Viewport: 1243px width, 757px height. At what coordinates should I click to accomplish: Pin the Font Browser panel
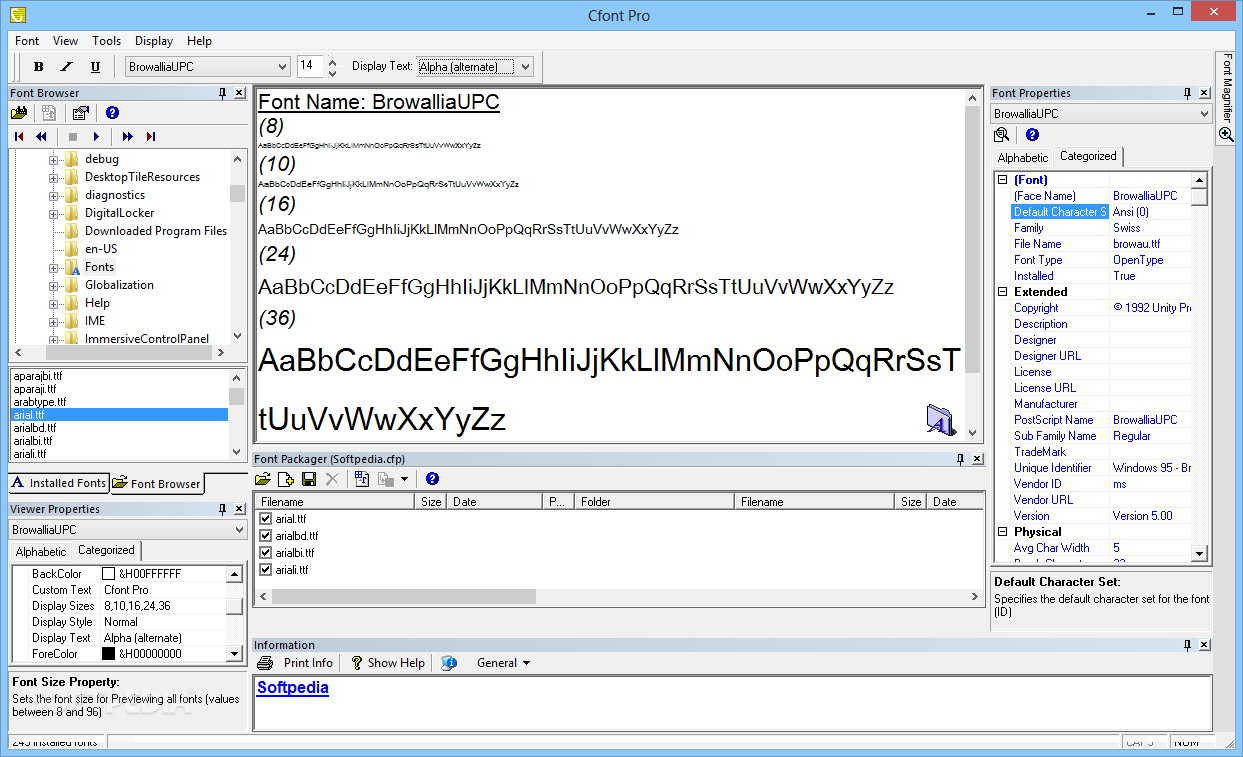[x=222, y=93]
